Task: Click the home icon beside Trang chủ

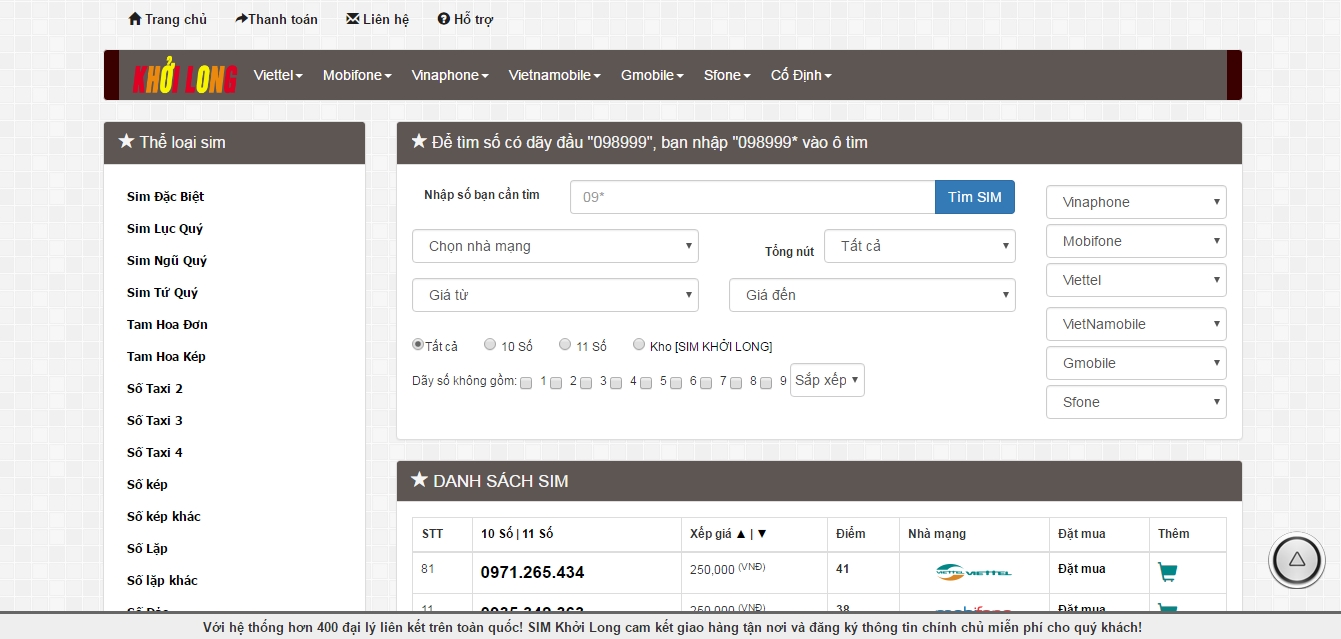Action: tap(135, 19)
